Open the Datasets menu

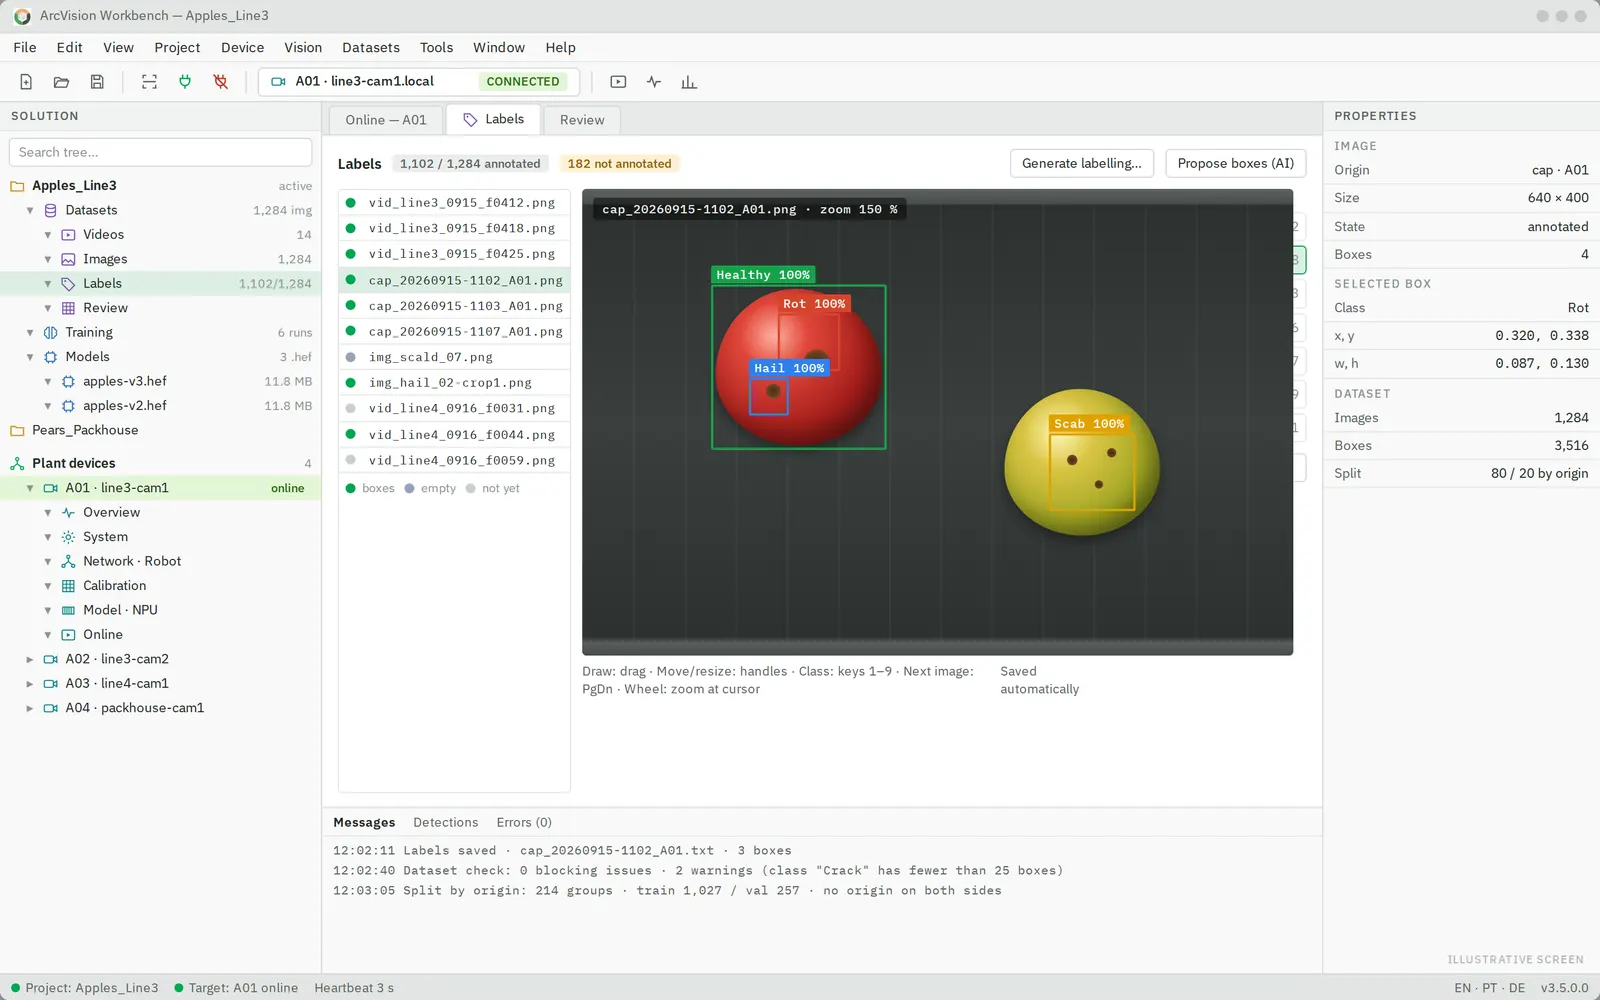point(371,47)
